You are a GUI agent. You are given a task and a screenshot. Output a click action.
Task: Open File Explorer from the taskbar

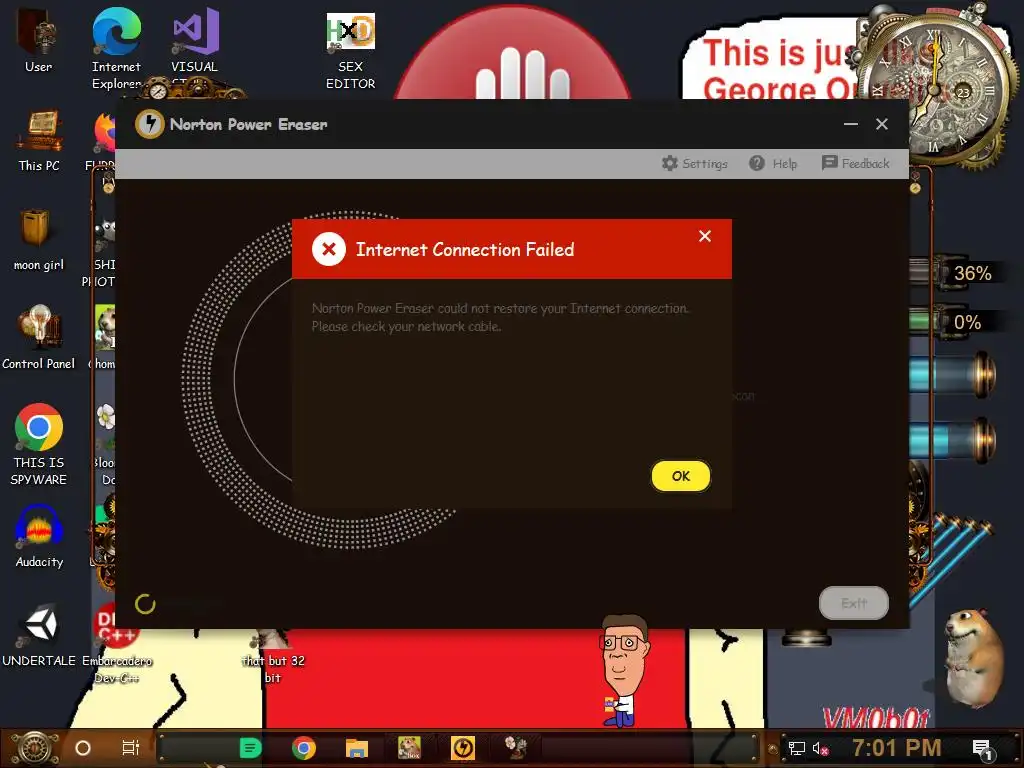357,748
